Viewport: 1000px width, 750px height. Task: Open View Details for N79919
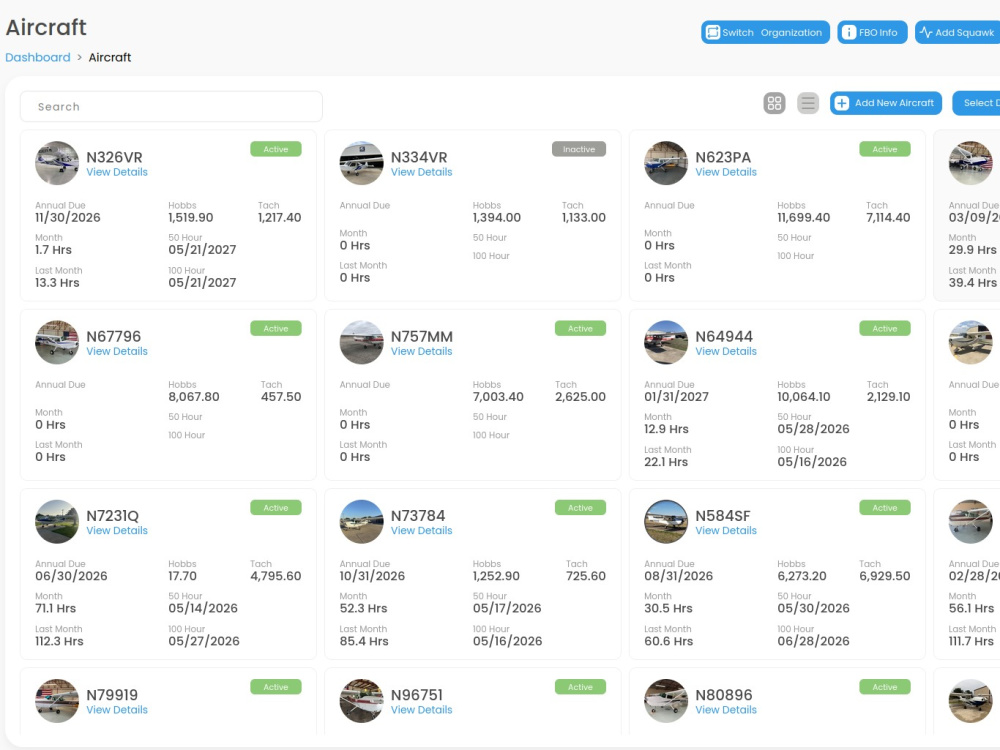[117, 710]
